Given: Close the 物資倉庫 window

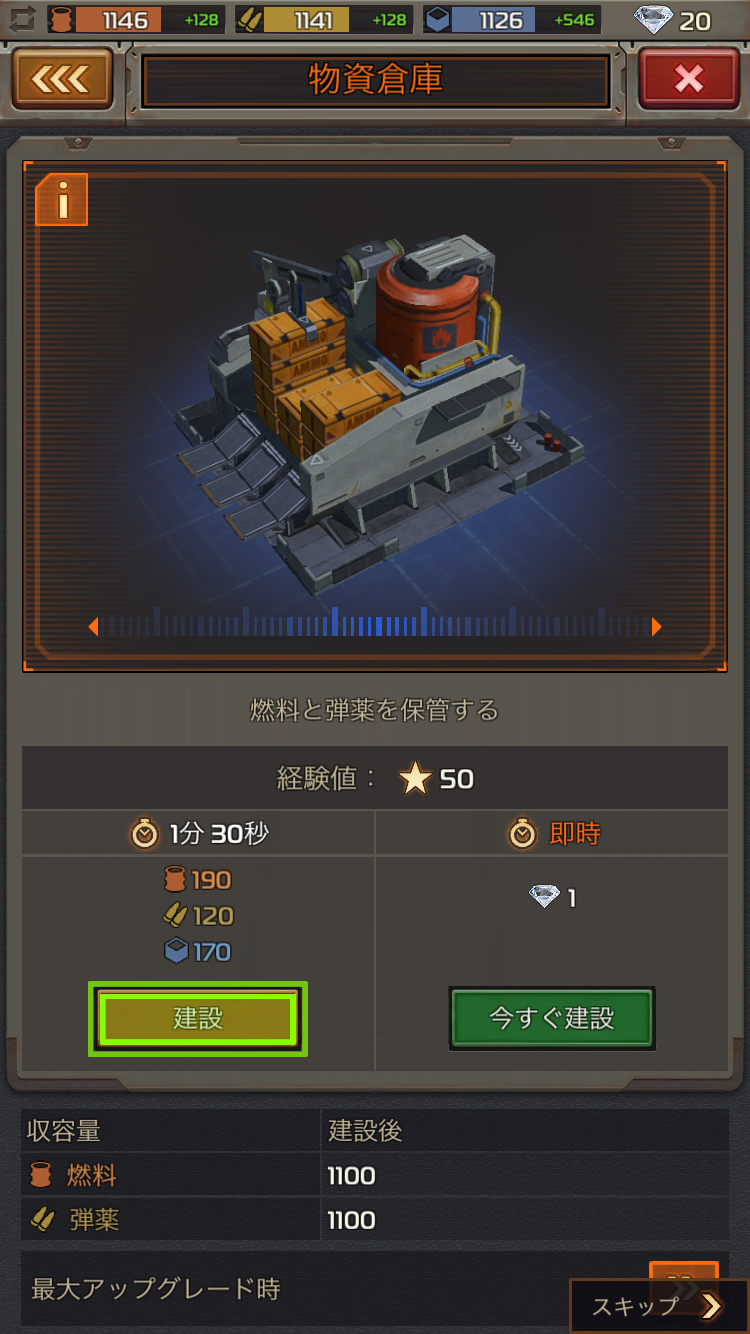Looking at the screenshot, I should coord(689,79).
